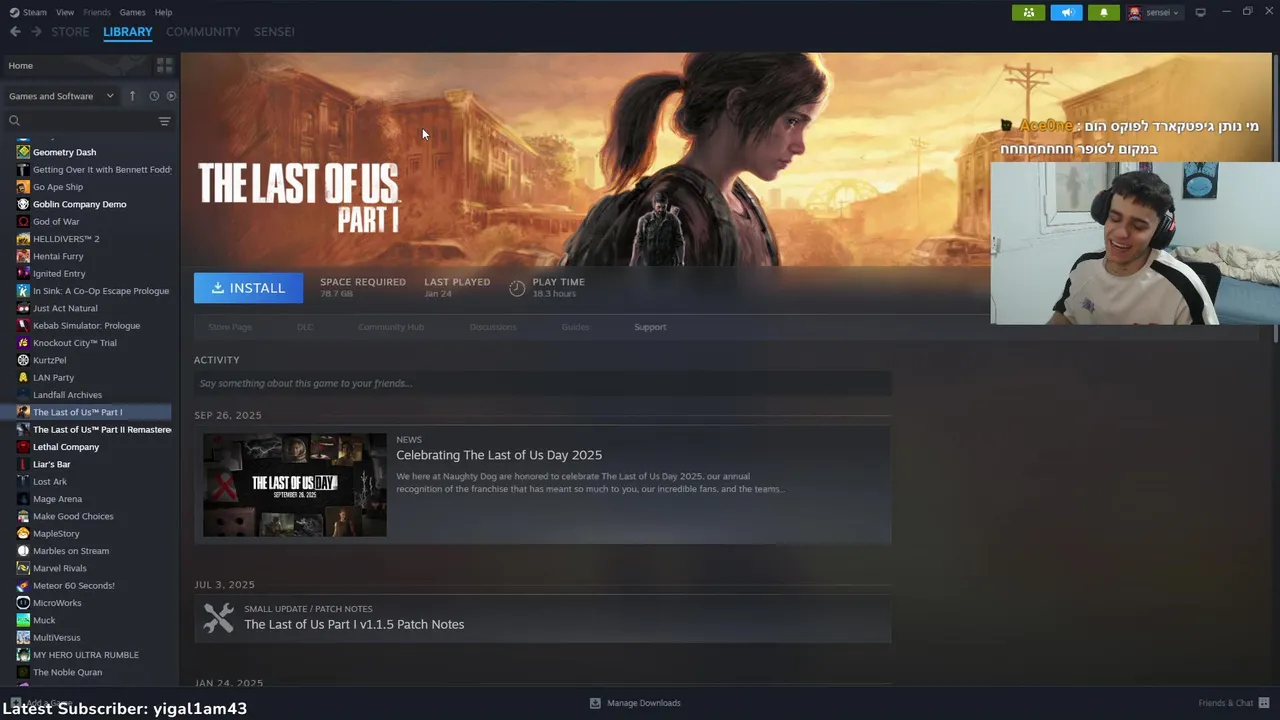Open the Discussions link
The width and height of the screenshot is (1280, 720).
click(493, 327)
